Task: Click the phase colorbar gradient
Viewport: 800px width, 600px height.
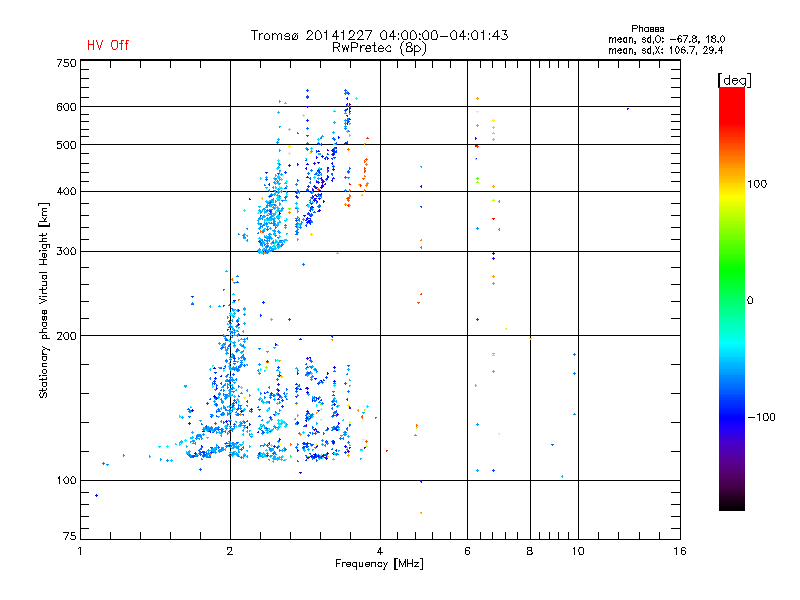Action: (732, 298)
